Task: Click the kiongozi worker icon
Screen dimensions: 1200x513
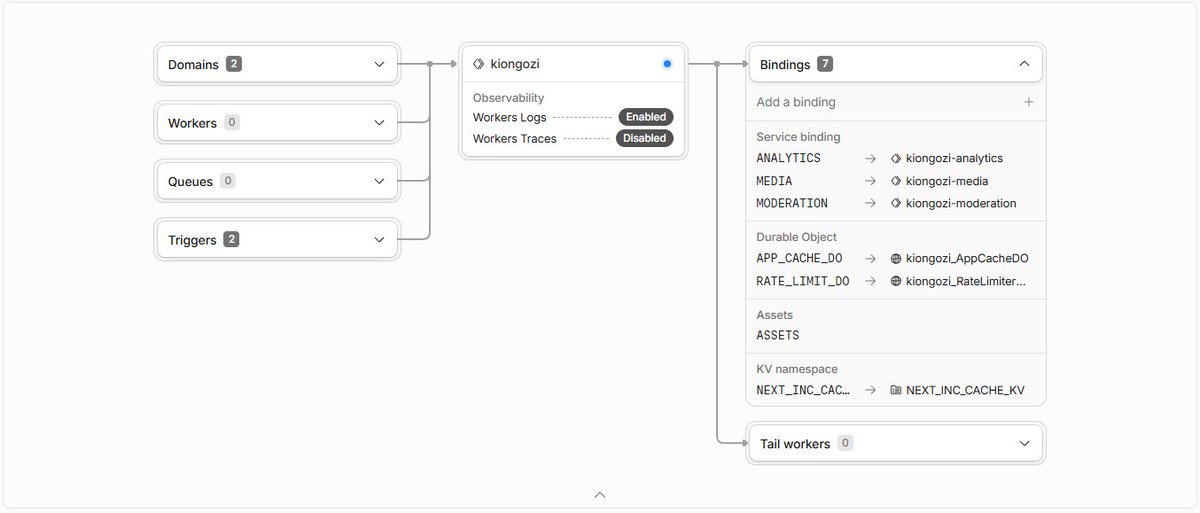Action: 479,64
